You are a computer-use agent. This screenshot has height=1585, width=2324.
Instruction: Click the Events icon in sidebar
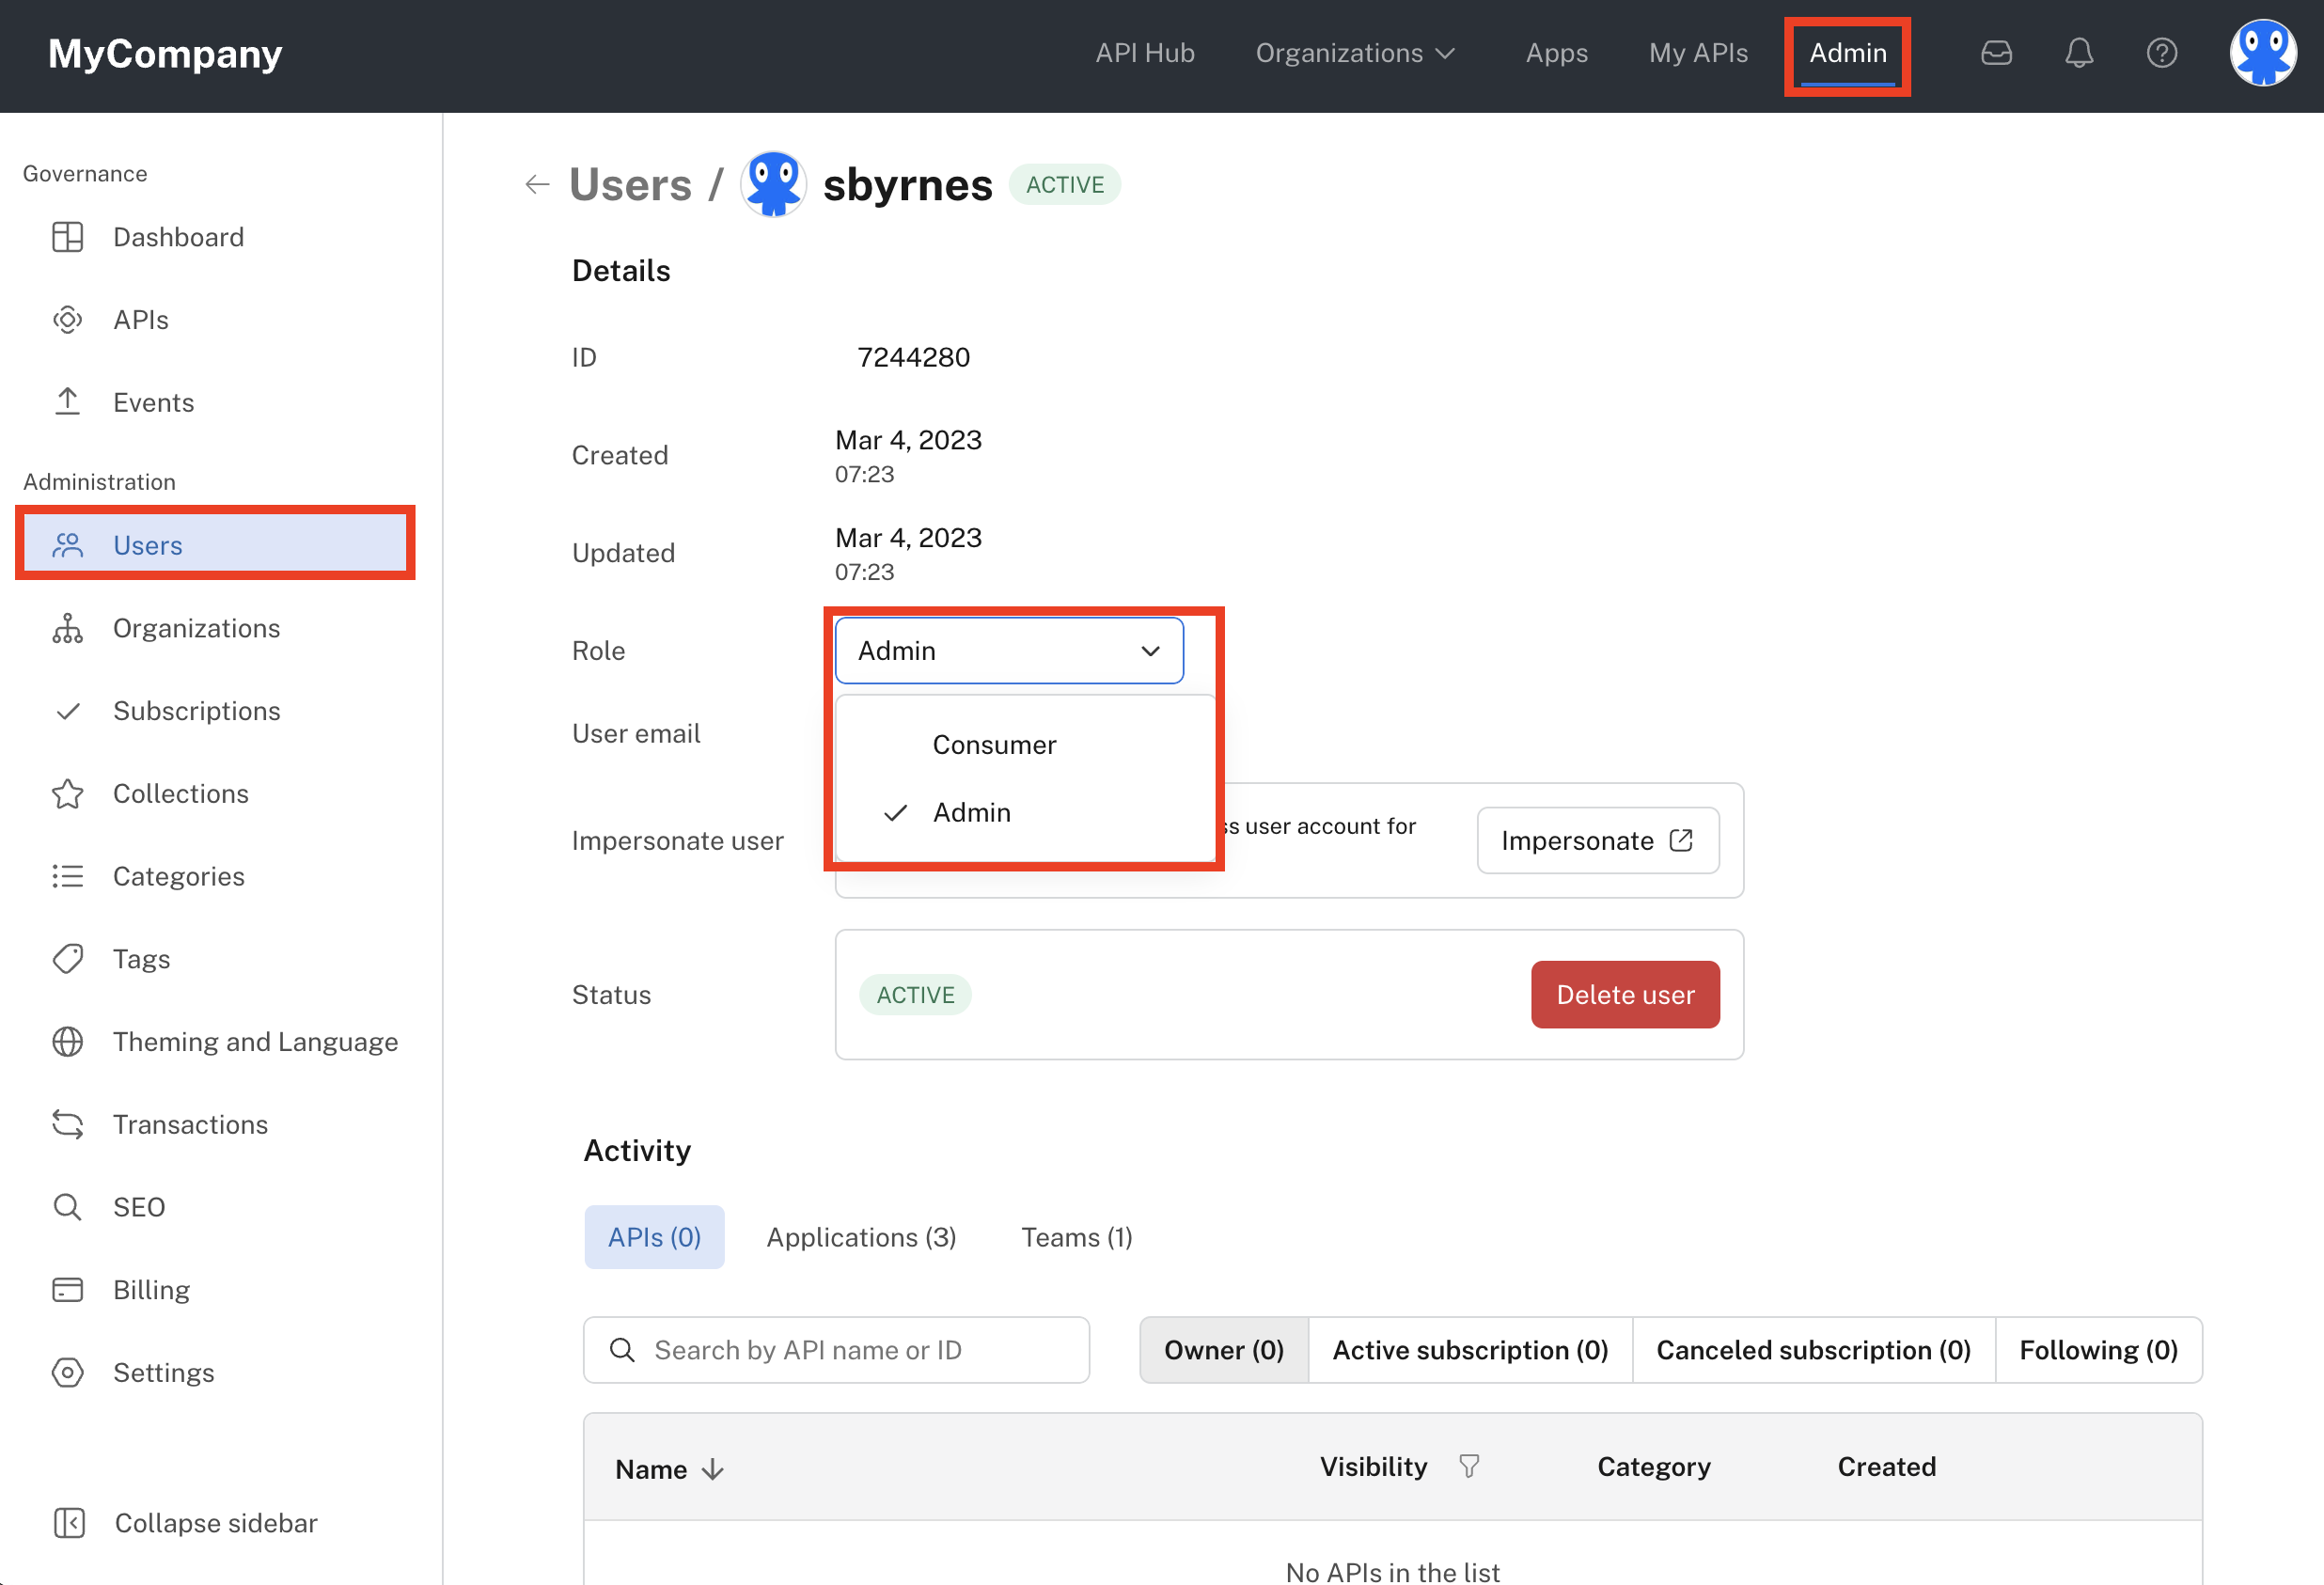67,400
